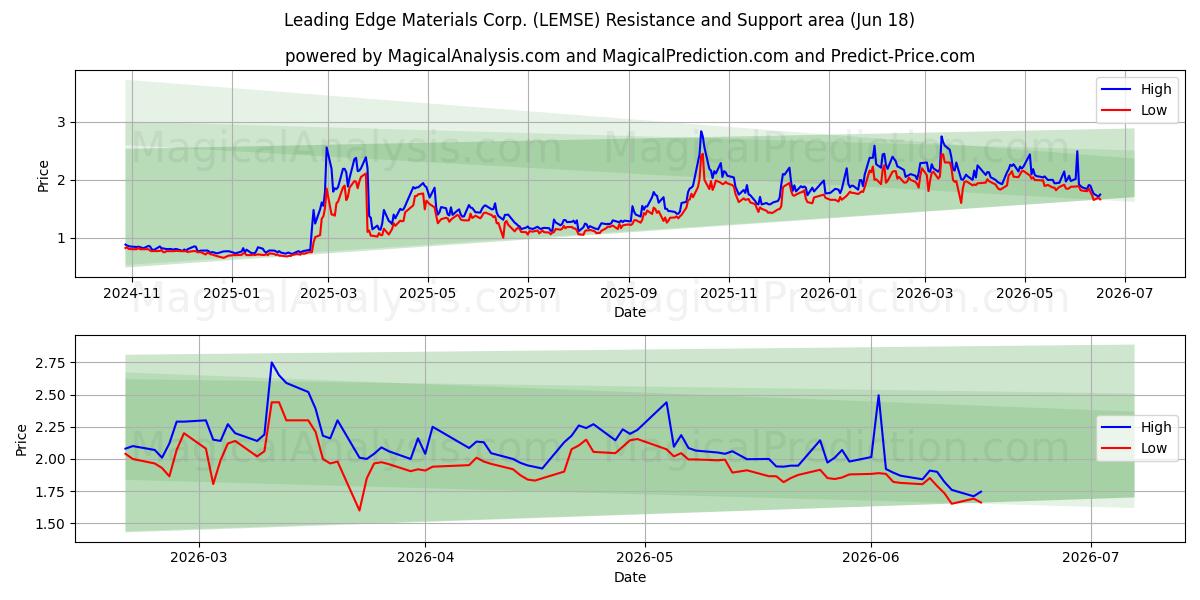The height and width of the screenshot is (600, 1200).
Task: Click the '2025-05' tick label
Action: 428,293
